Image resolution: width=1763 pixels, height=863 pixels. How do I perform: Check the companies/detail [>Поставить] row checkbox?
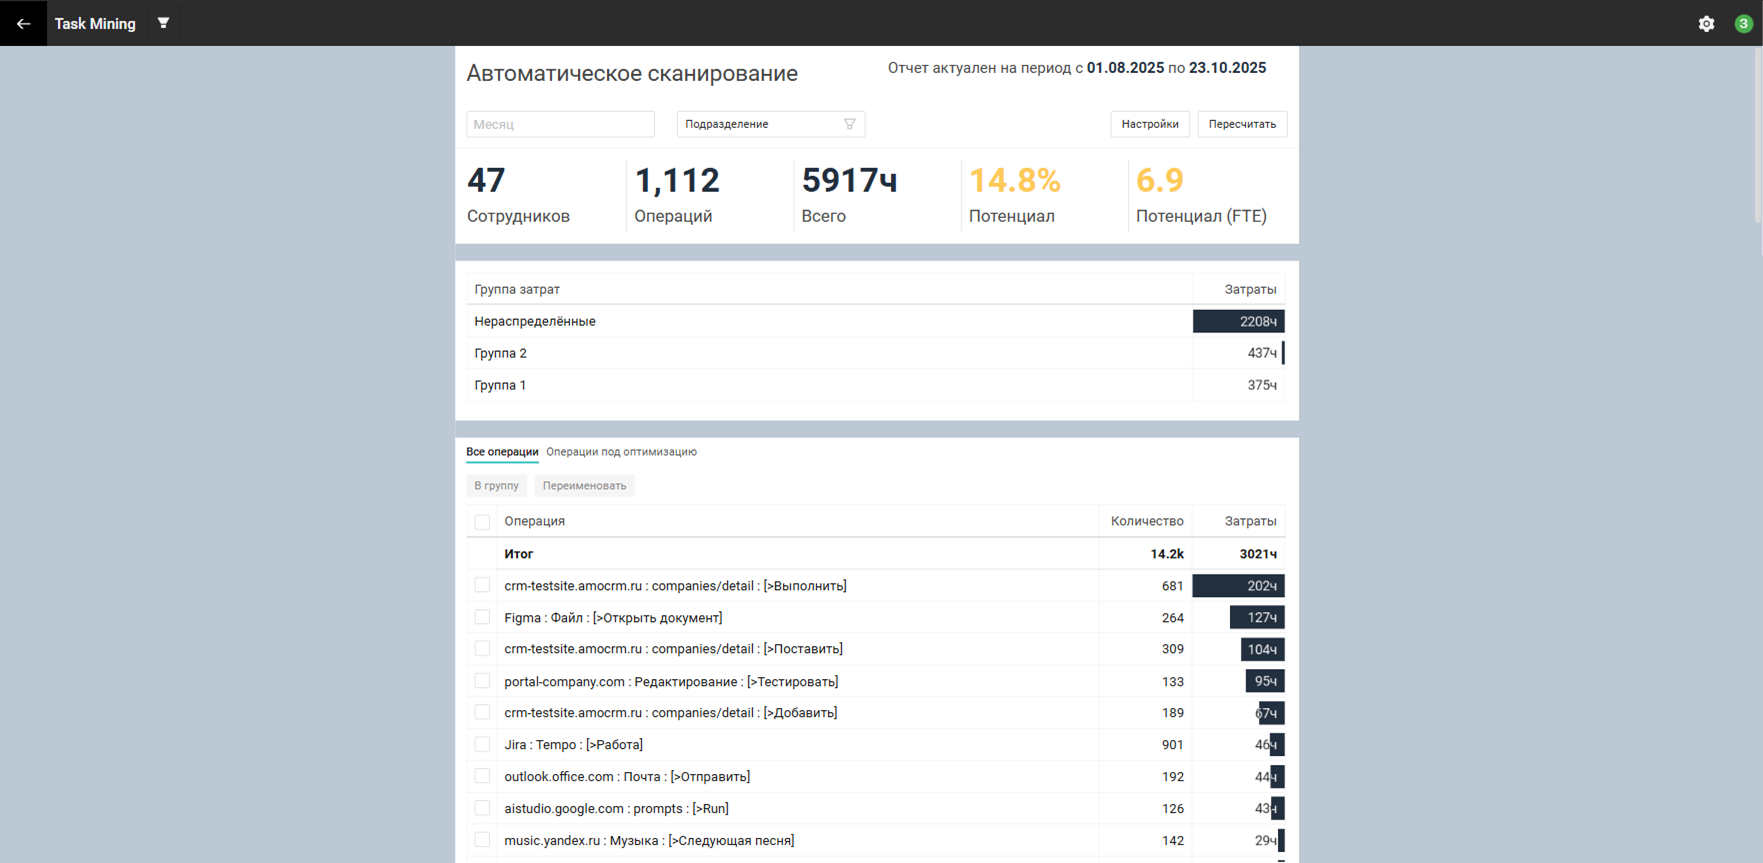[482, 649]
